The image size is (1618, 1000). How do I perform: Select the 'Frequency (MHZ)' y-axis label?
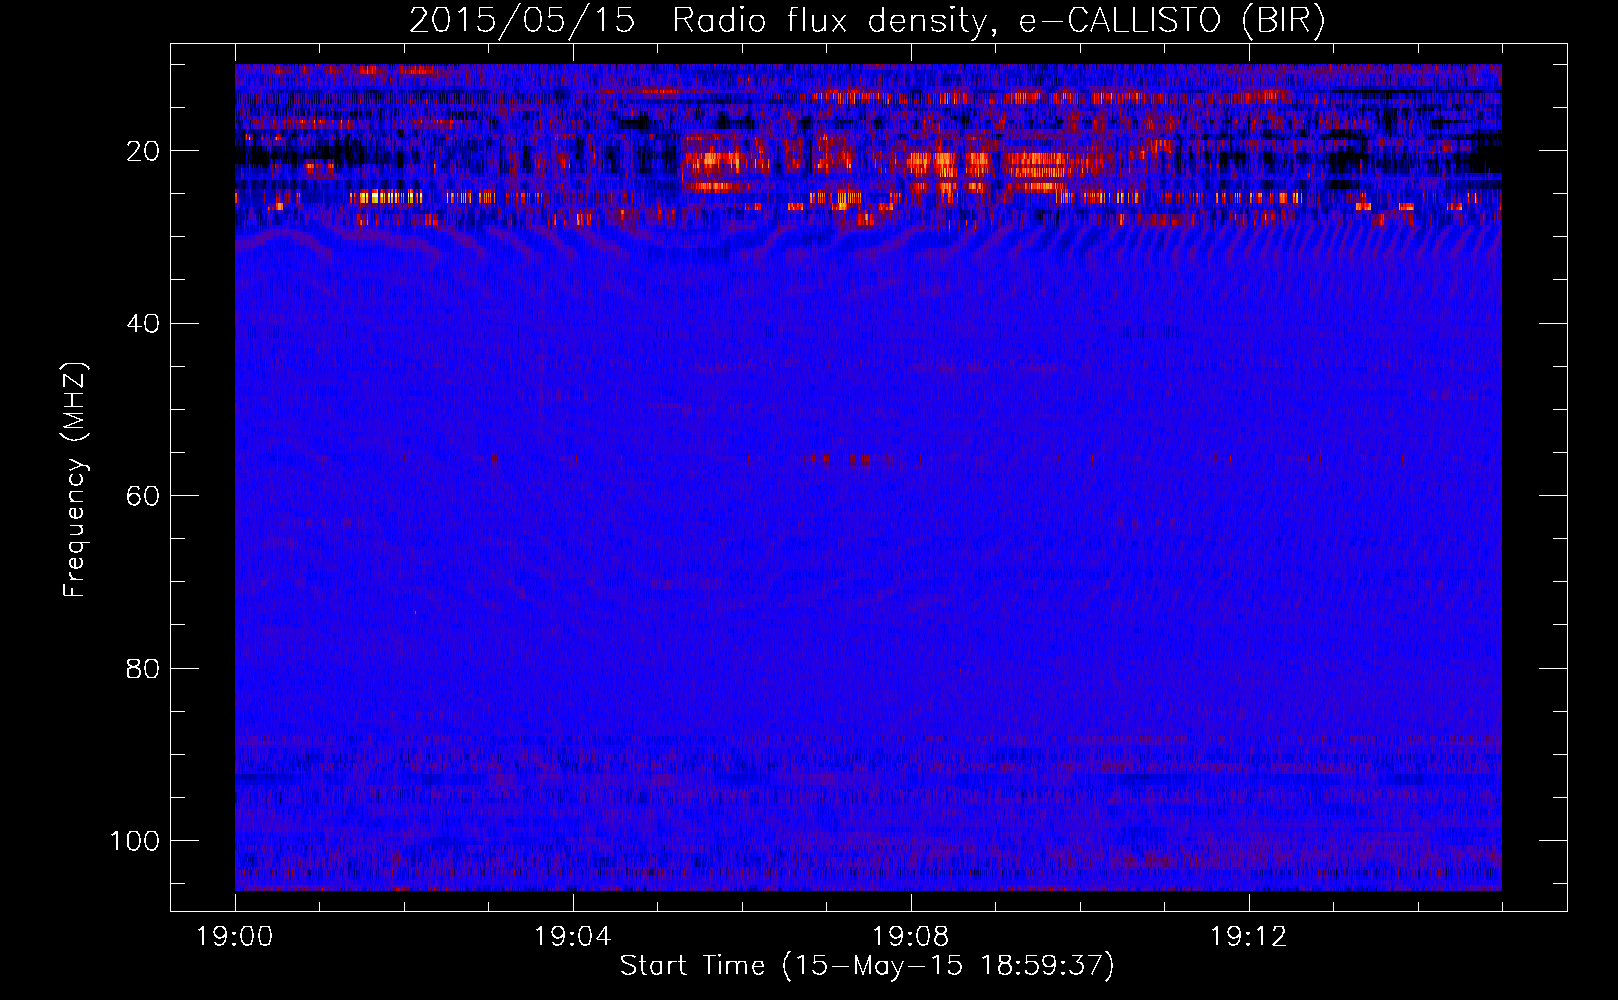coord(75,480)
